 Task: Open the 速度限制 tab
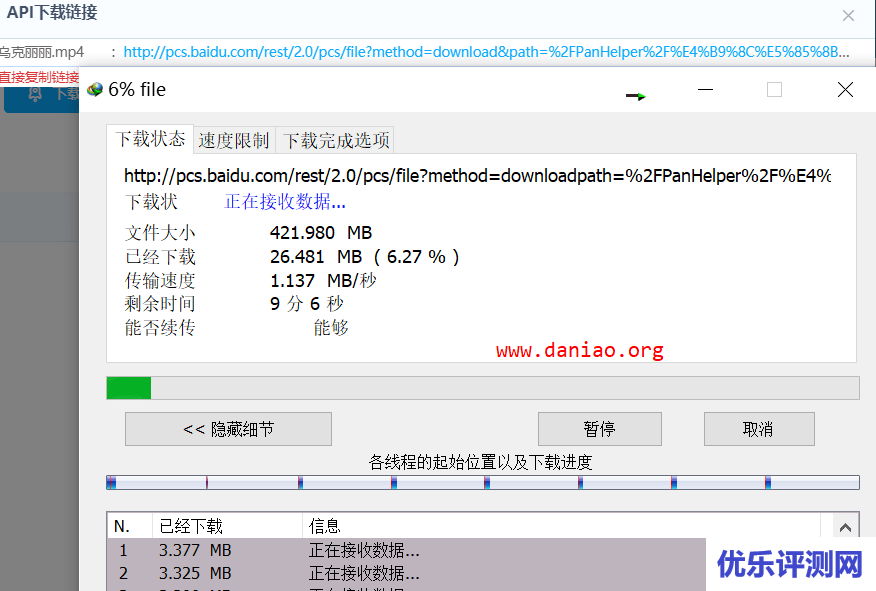234,141
